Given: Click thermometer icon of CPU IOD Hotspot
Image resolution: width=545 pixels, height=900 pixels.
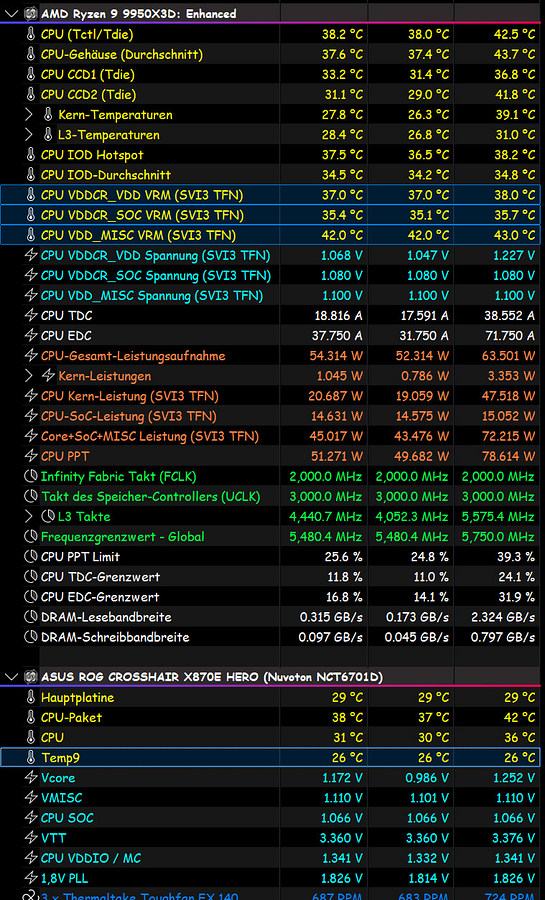Looking at the screenshot, I should pos(31,155).
